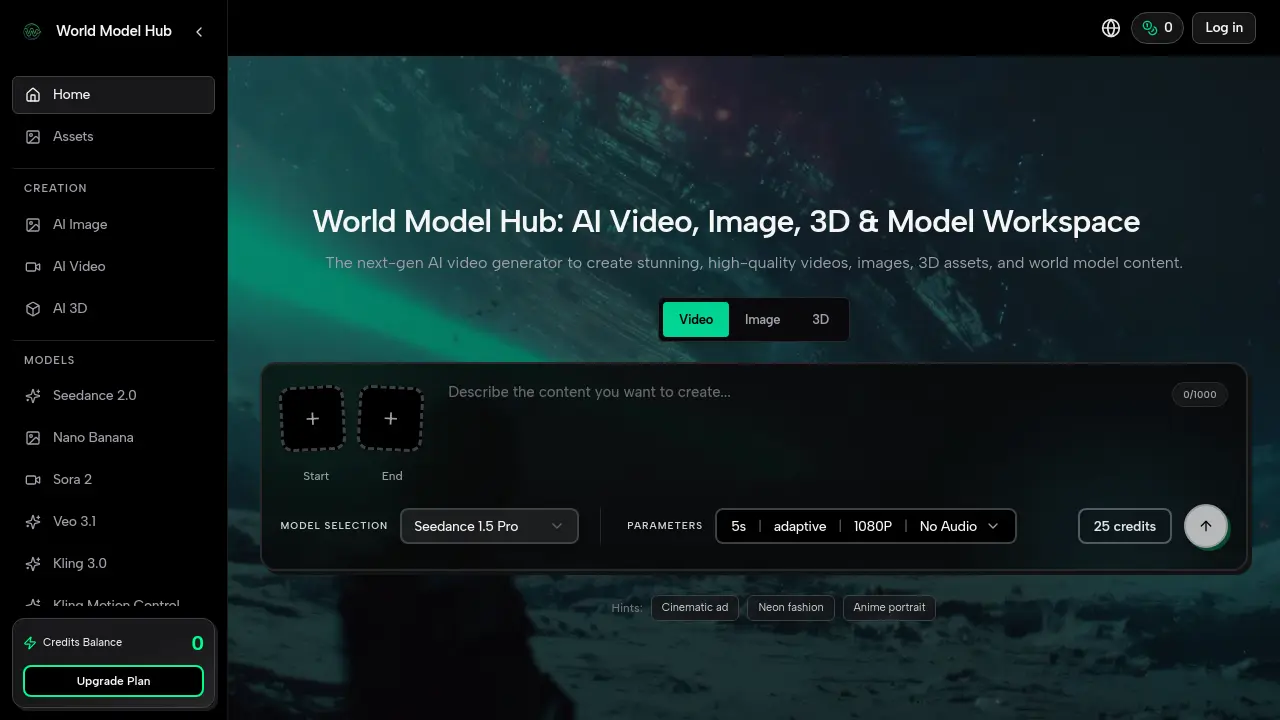Click the Assets picture icon
This screenshot has height=720, width=1280.
point(33,137)
